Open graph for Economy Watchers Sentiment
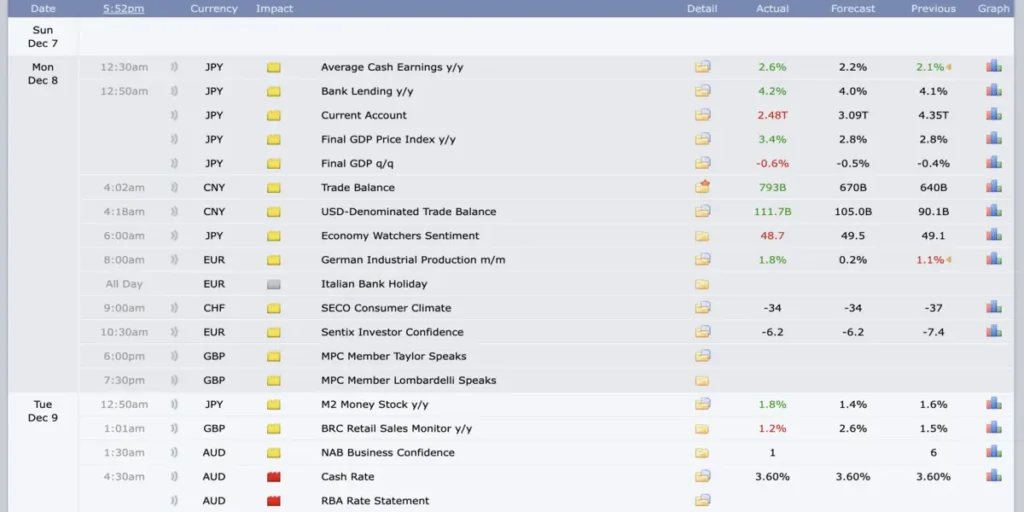Viewport: 1024px width, 512px height. [993, 236]
